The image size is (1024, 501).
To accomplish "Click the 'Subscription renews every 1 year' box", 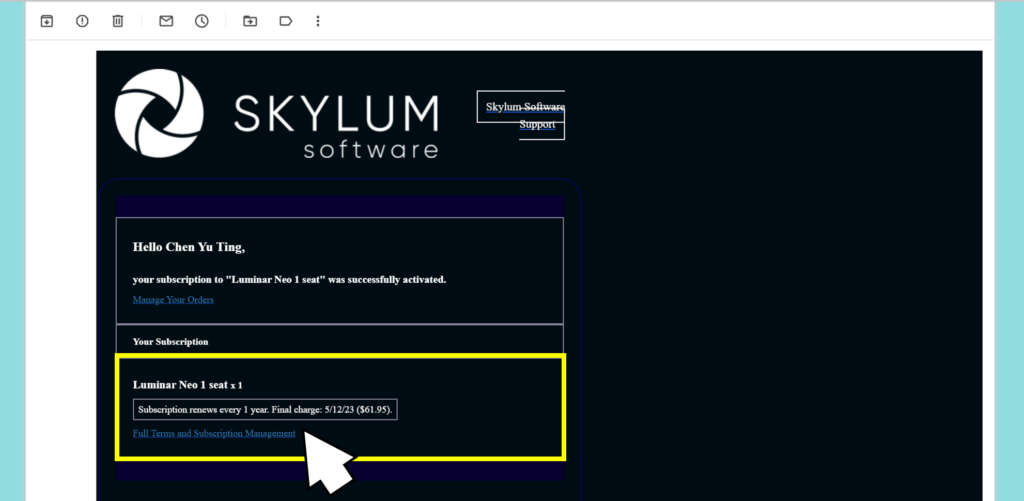I will (x=265, y=410).
